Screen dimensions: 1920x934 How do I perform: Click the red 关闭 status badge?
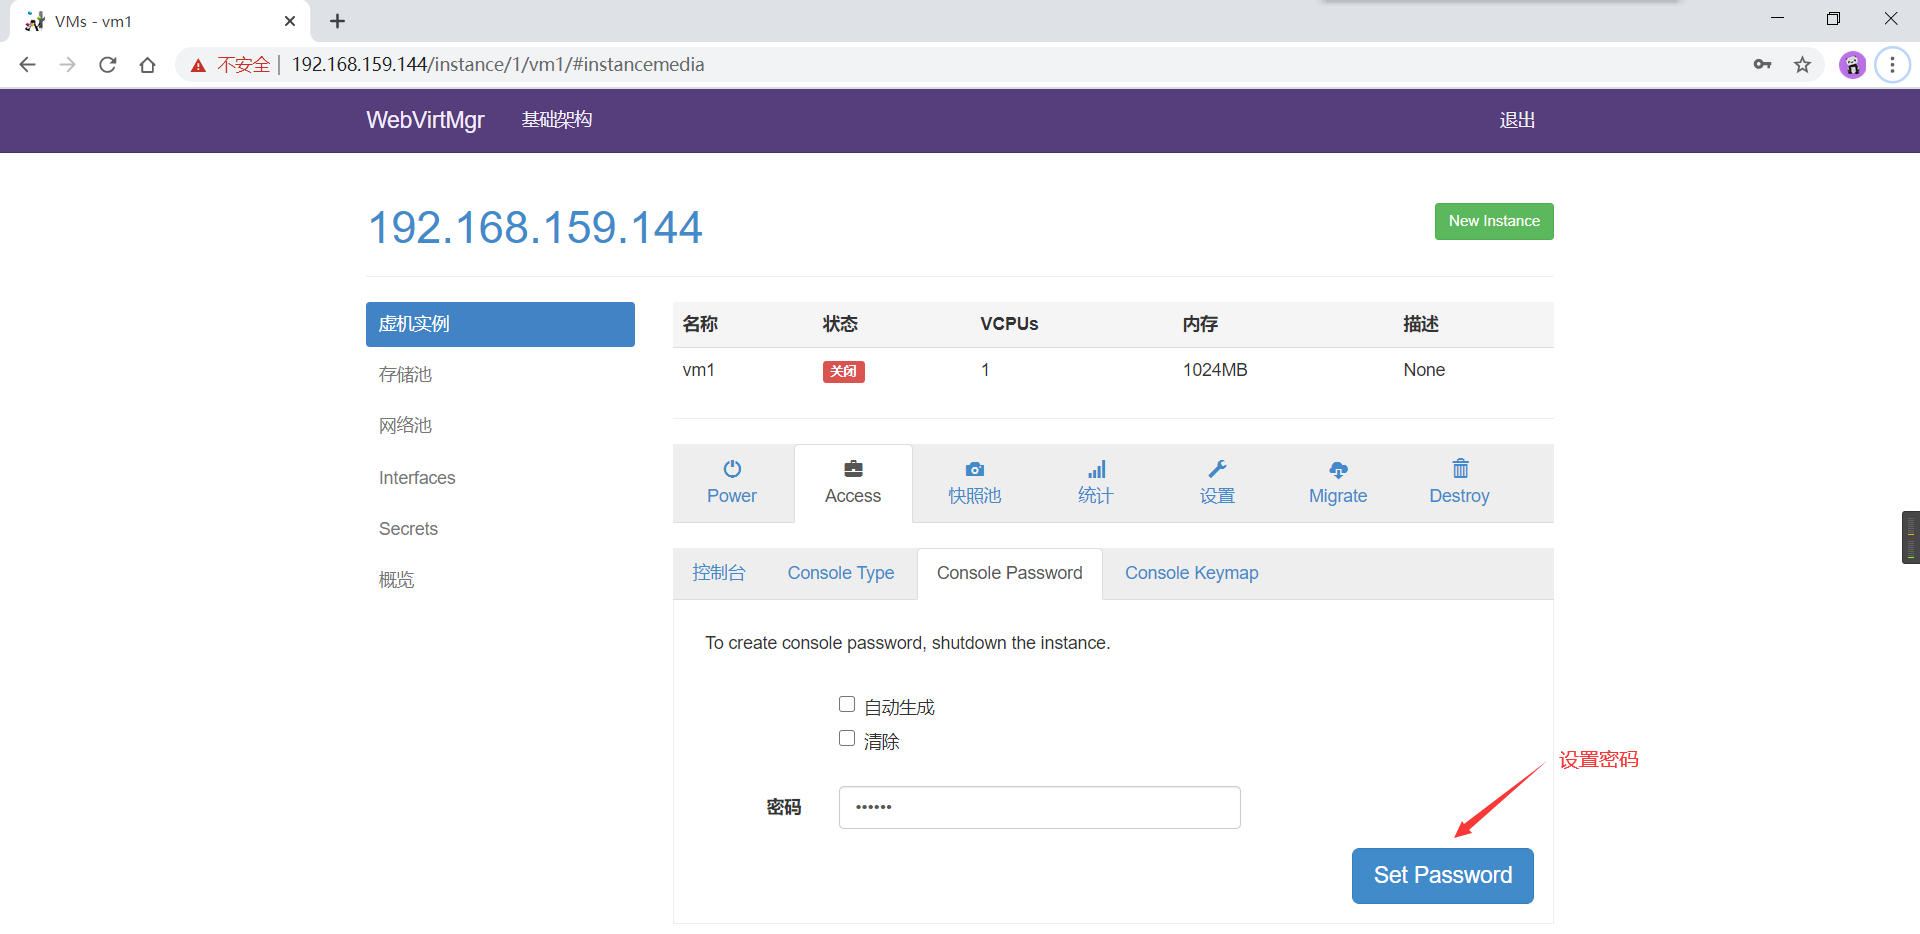(x=844, y=371)
